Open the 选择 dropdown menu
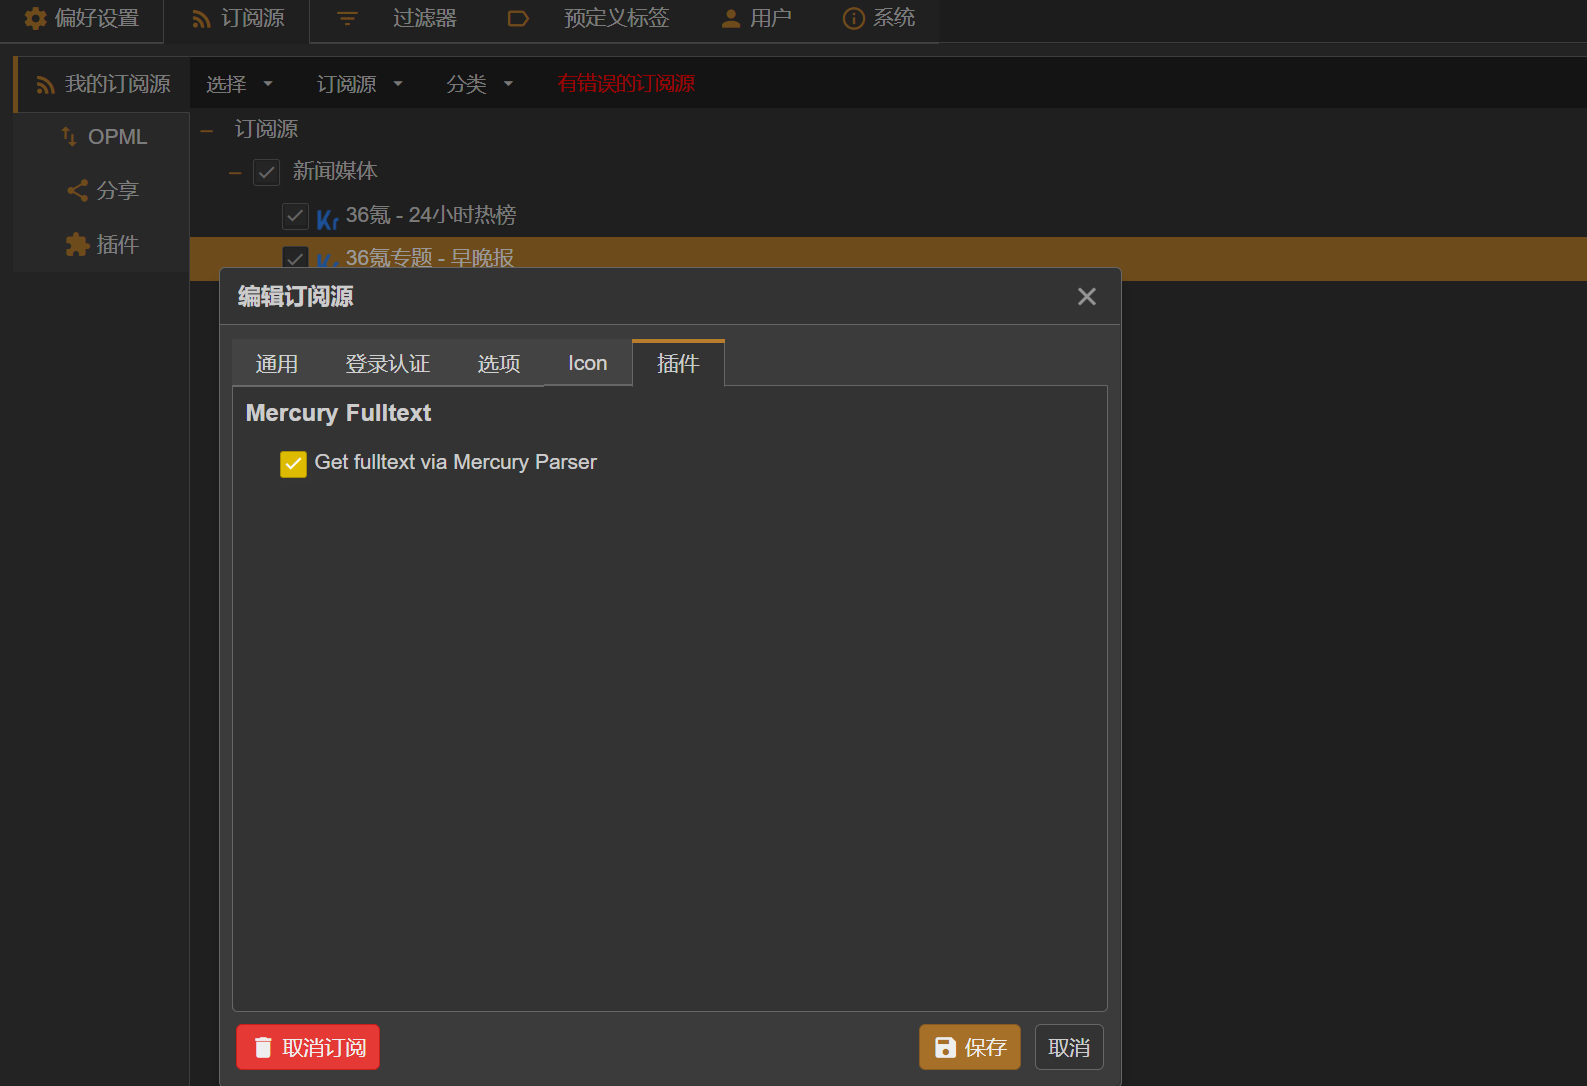Image resolution: width=1587 pixels, height=1086 pixels. tap(239, 84)
